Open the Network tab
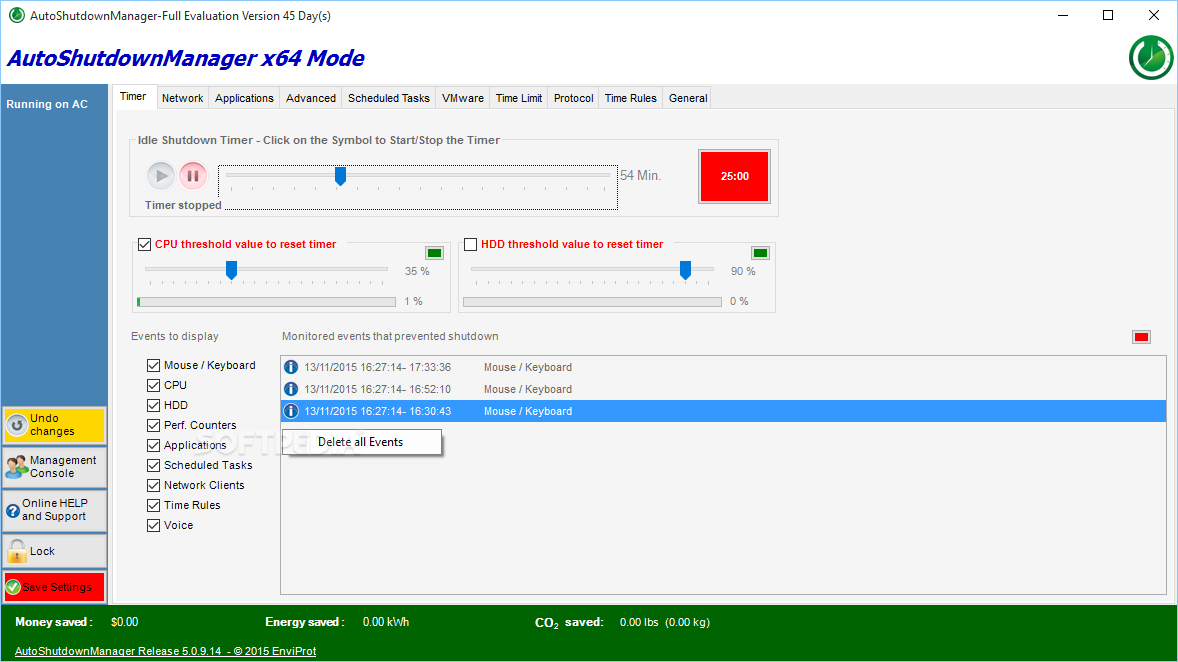1178x662 pixels. (183, 98)
